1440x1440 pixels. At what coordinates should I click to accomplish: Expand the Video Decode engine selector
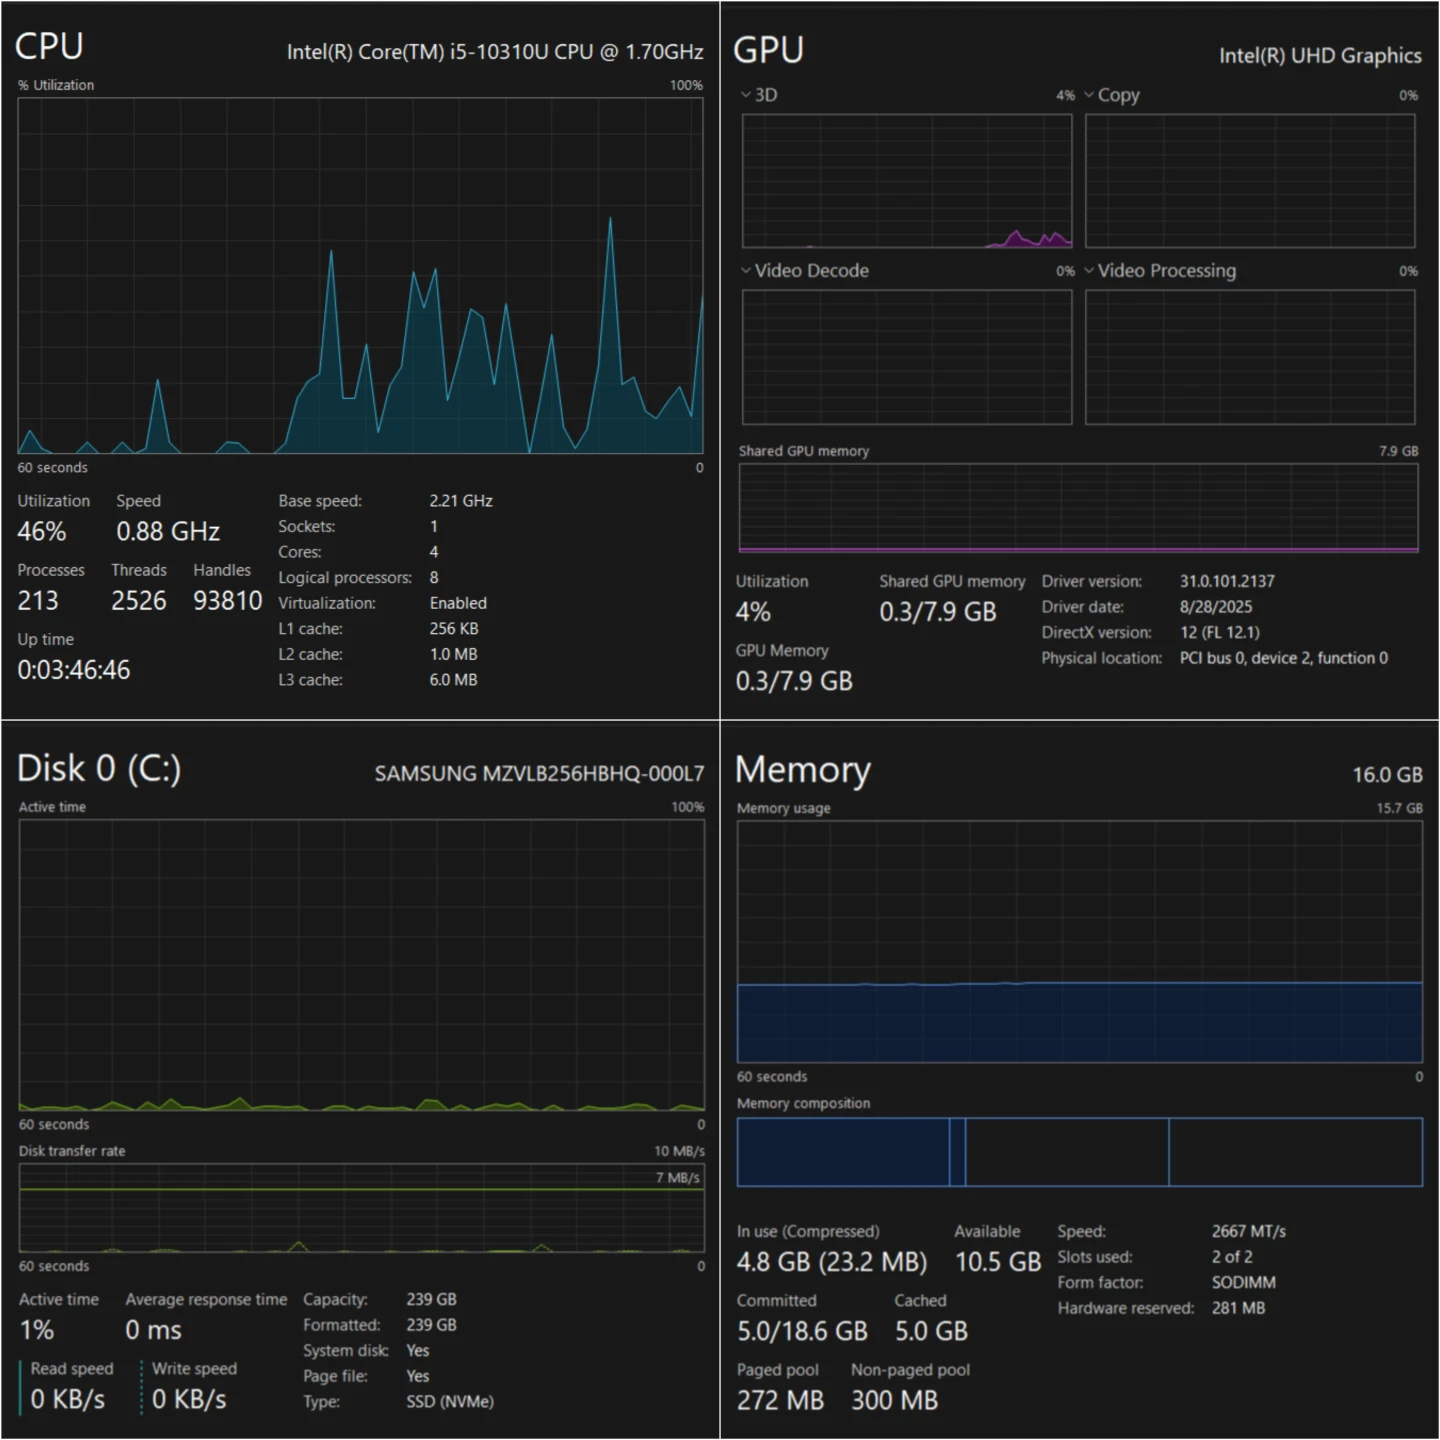(x=746, y=271)
